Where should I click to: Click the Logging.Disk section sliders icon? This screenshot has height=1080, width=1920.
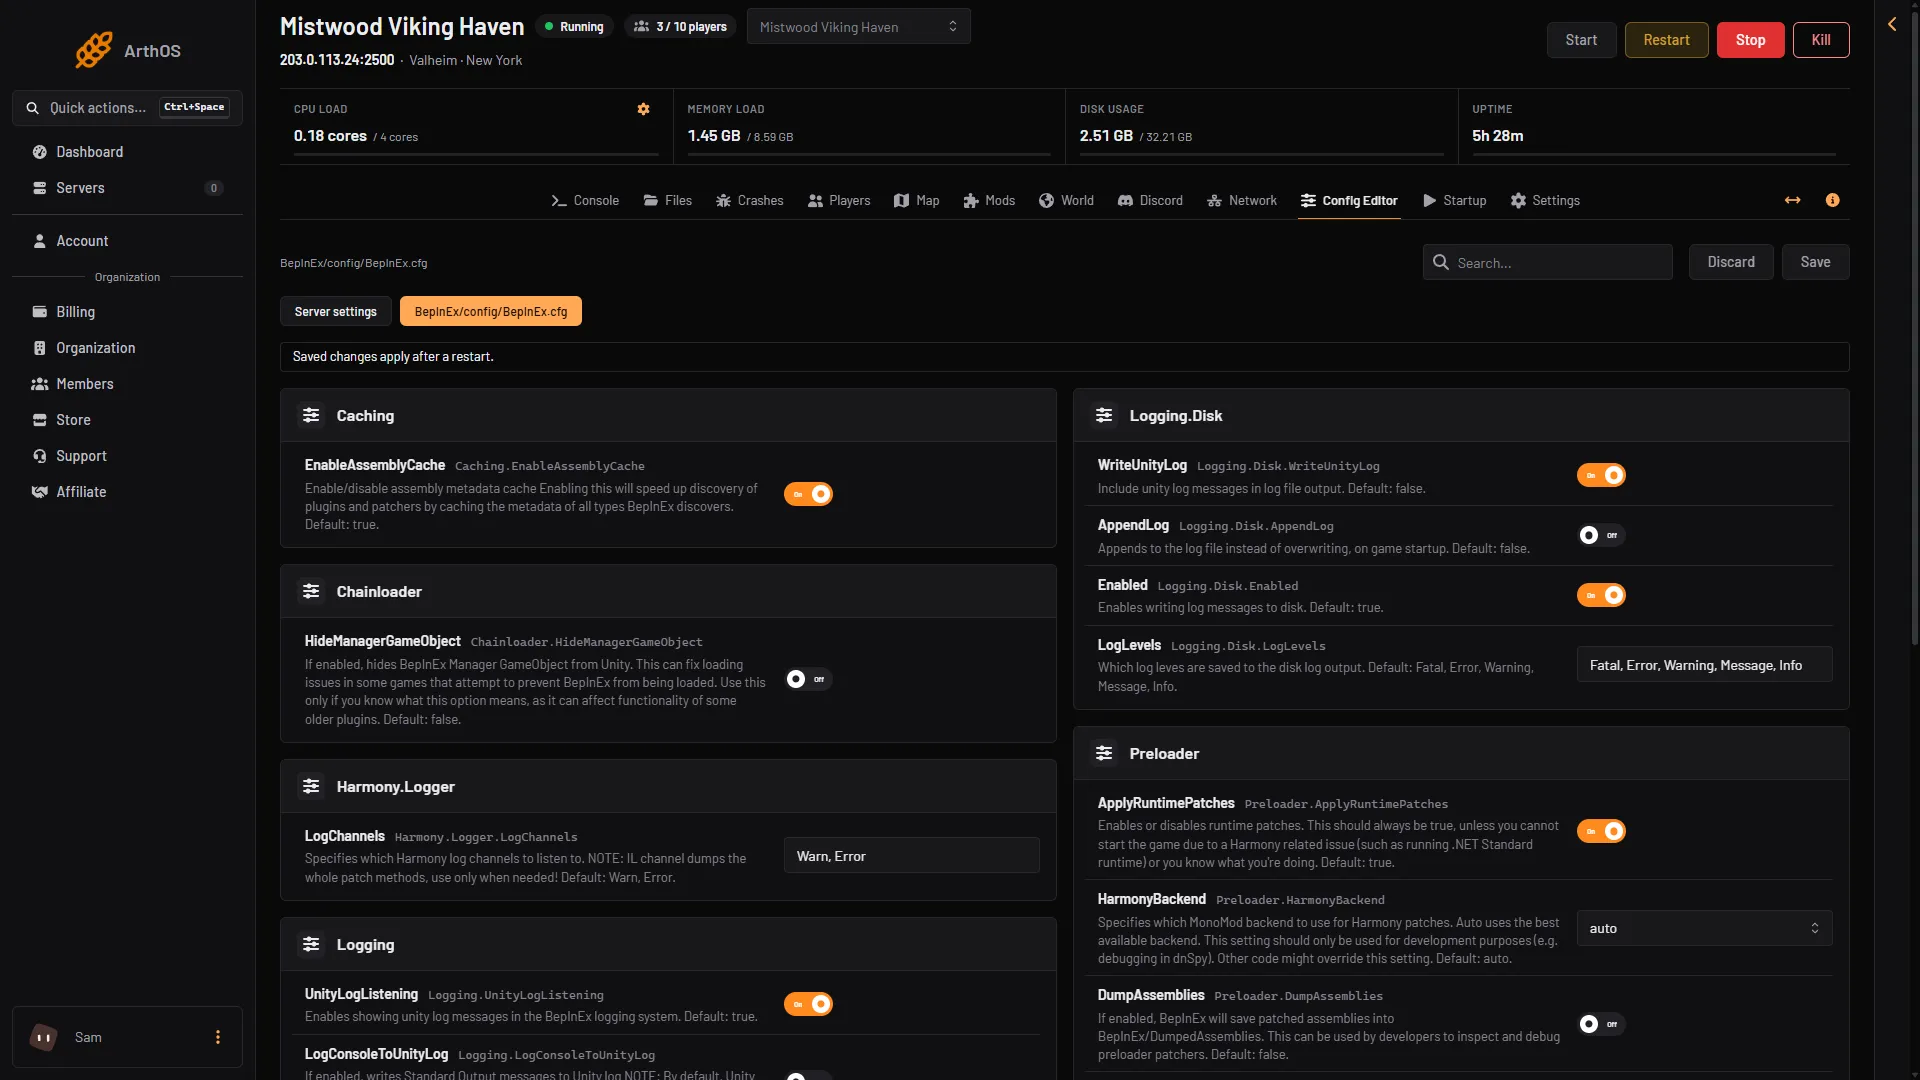tap(1104, 415)
